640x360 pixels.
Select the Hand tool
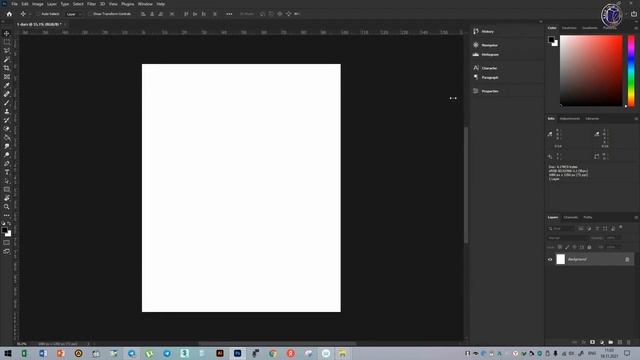(7, 198)
